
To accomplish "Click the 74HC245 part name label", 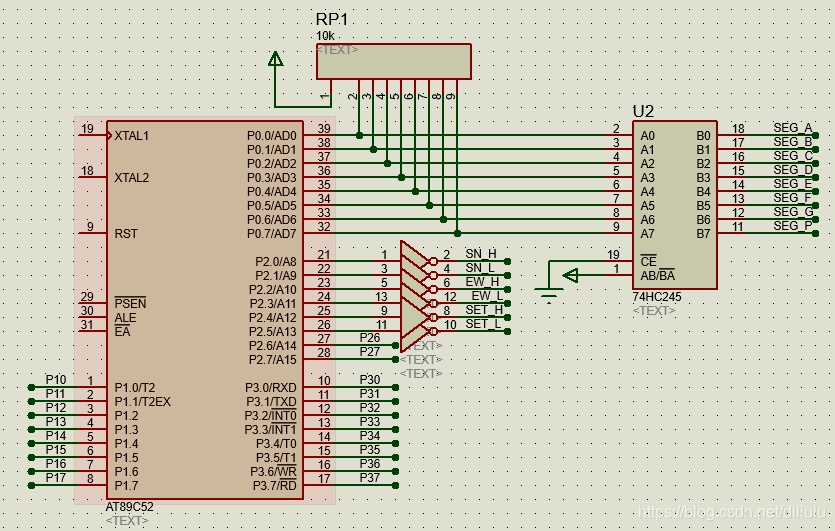I will [657, 297].
